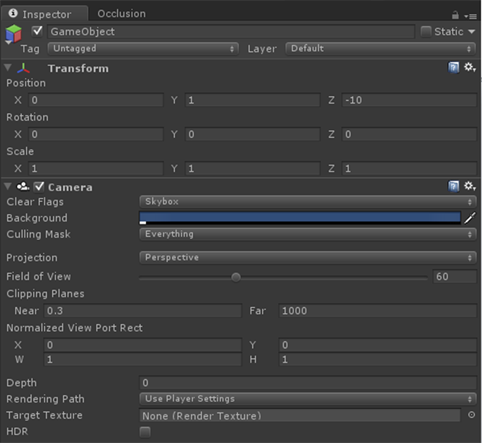Viewport: 482px width, 443px height.
Task: Click the Scale Y field
Action: coord(253,168)
